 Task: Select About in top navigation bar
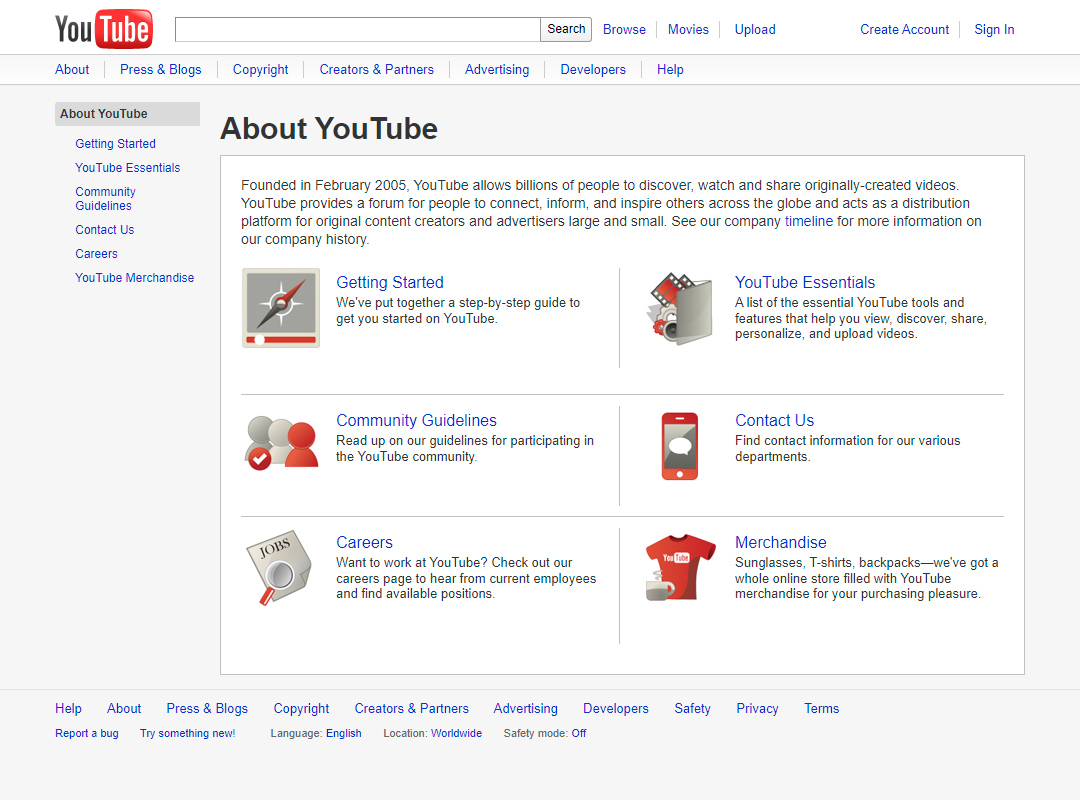point(72,70)
